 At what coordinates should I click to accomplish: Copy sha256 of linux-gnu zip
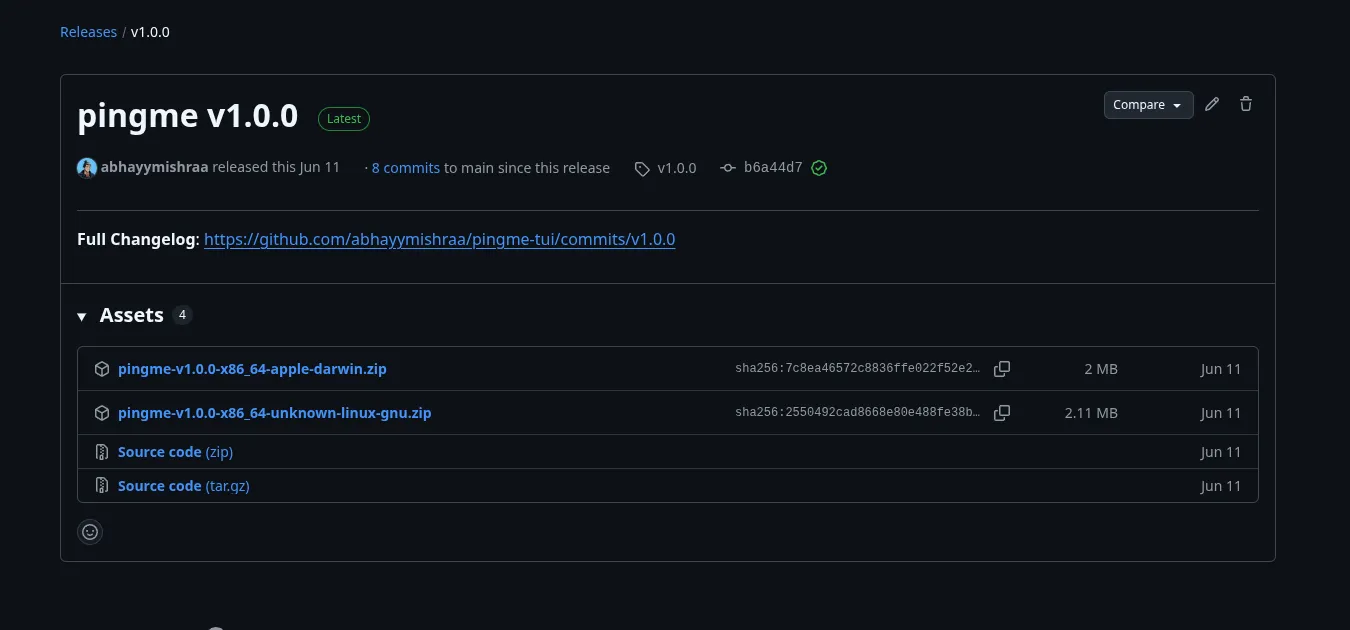[1002, 413]
